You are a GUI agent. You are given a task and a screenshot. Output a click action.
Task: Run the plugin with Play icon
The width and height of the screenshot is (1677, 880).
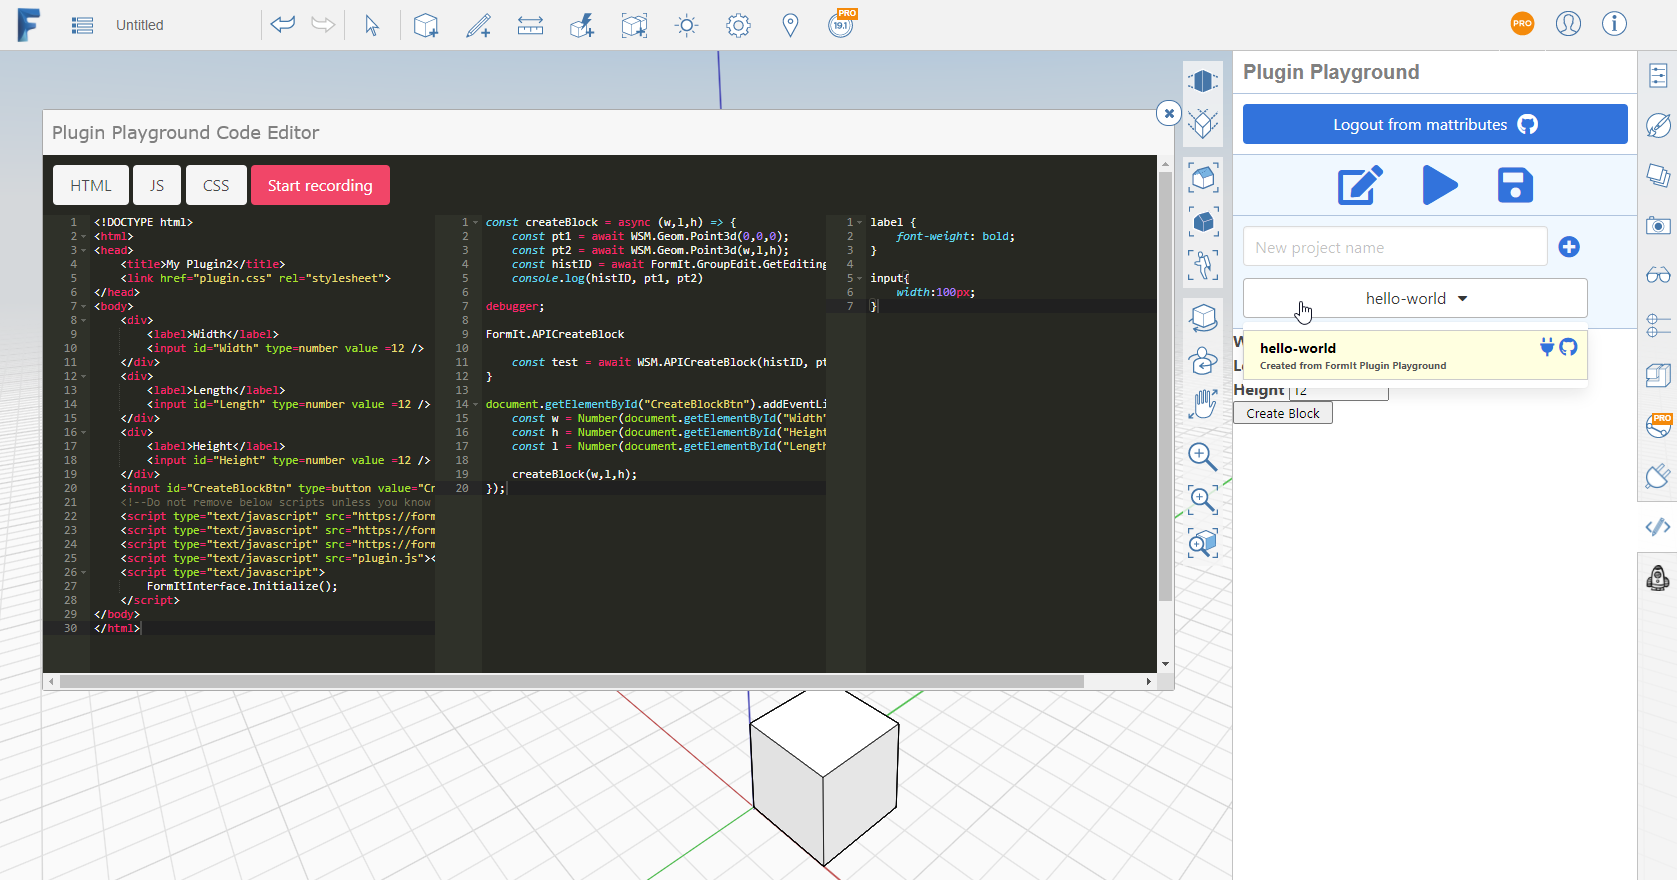coord(1439,185)
